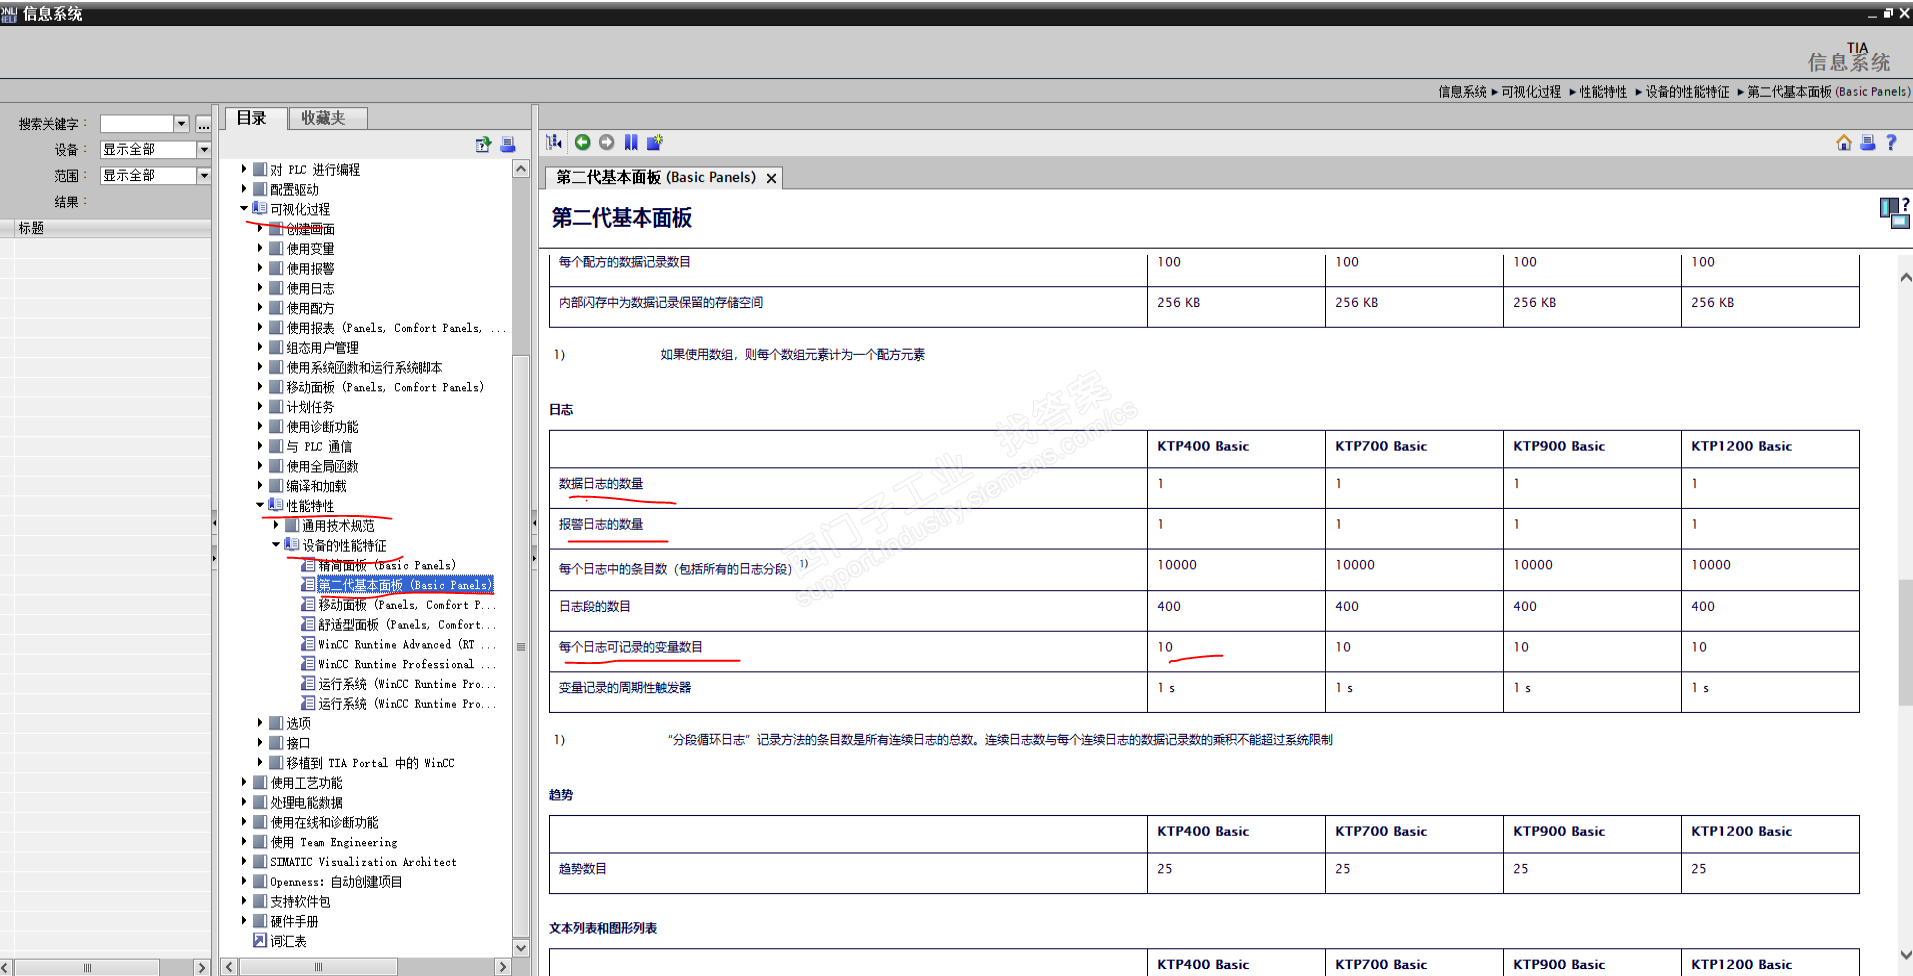Viewport: 1913px width, 976px height.
Task: Click breadcrumb link 性能特性
Action: [1603, 92]
